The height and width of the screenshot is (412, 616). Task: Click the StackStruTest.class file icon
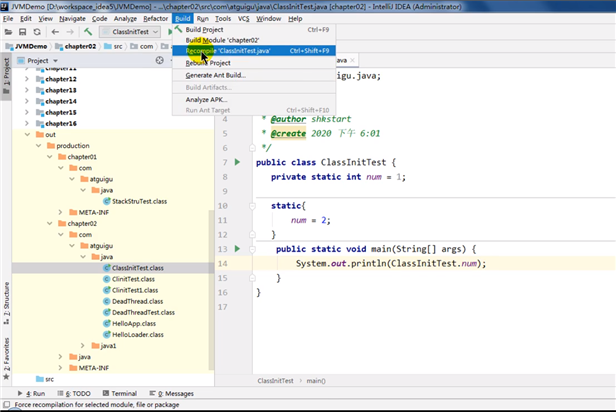click(x=106, y=201)
